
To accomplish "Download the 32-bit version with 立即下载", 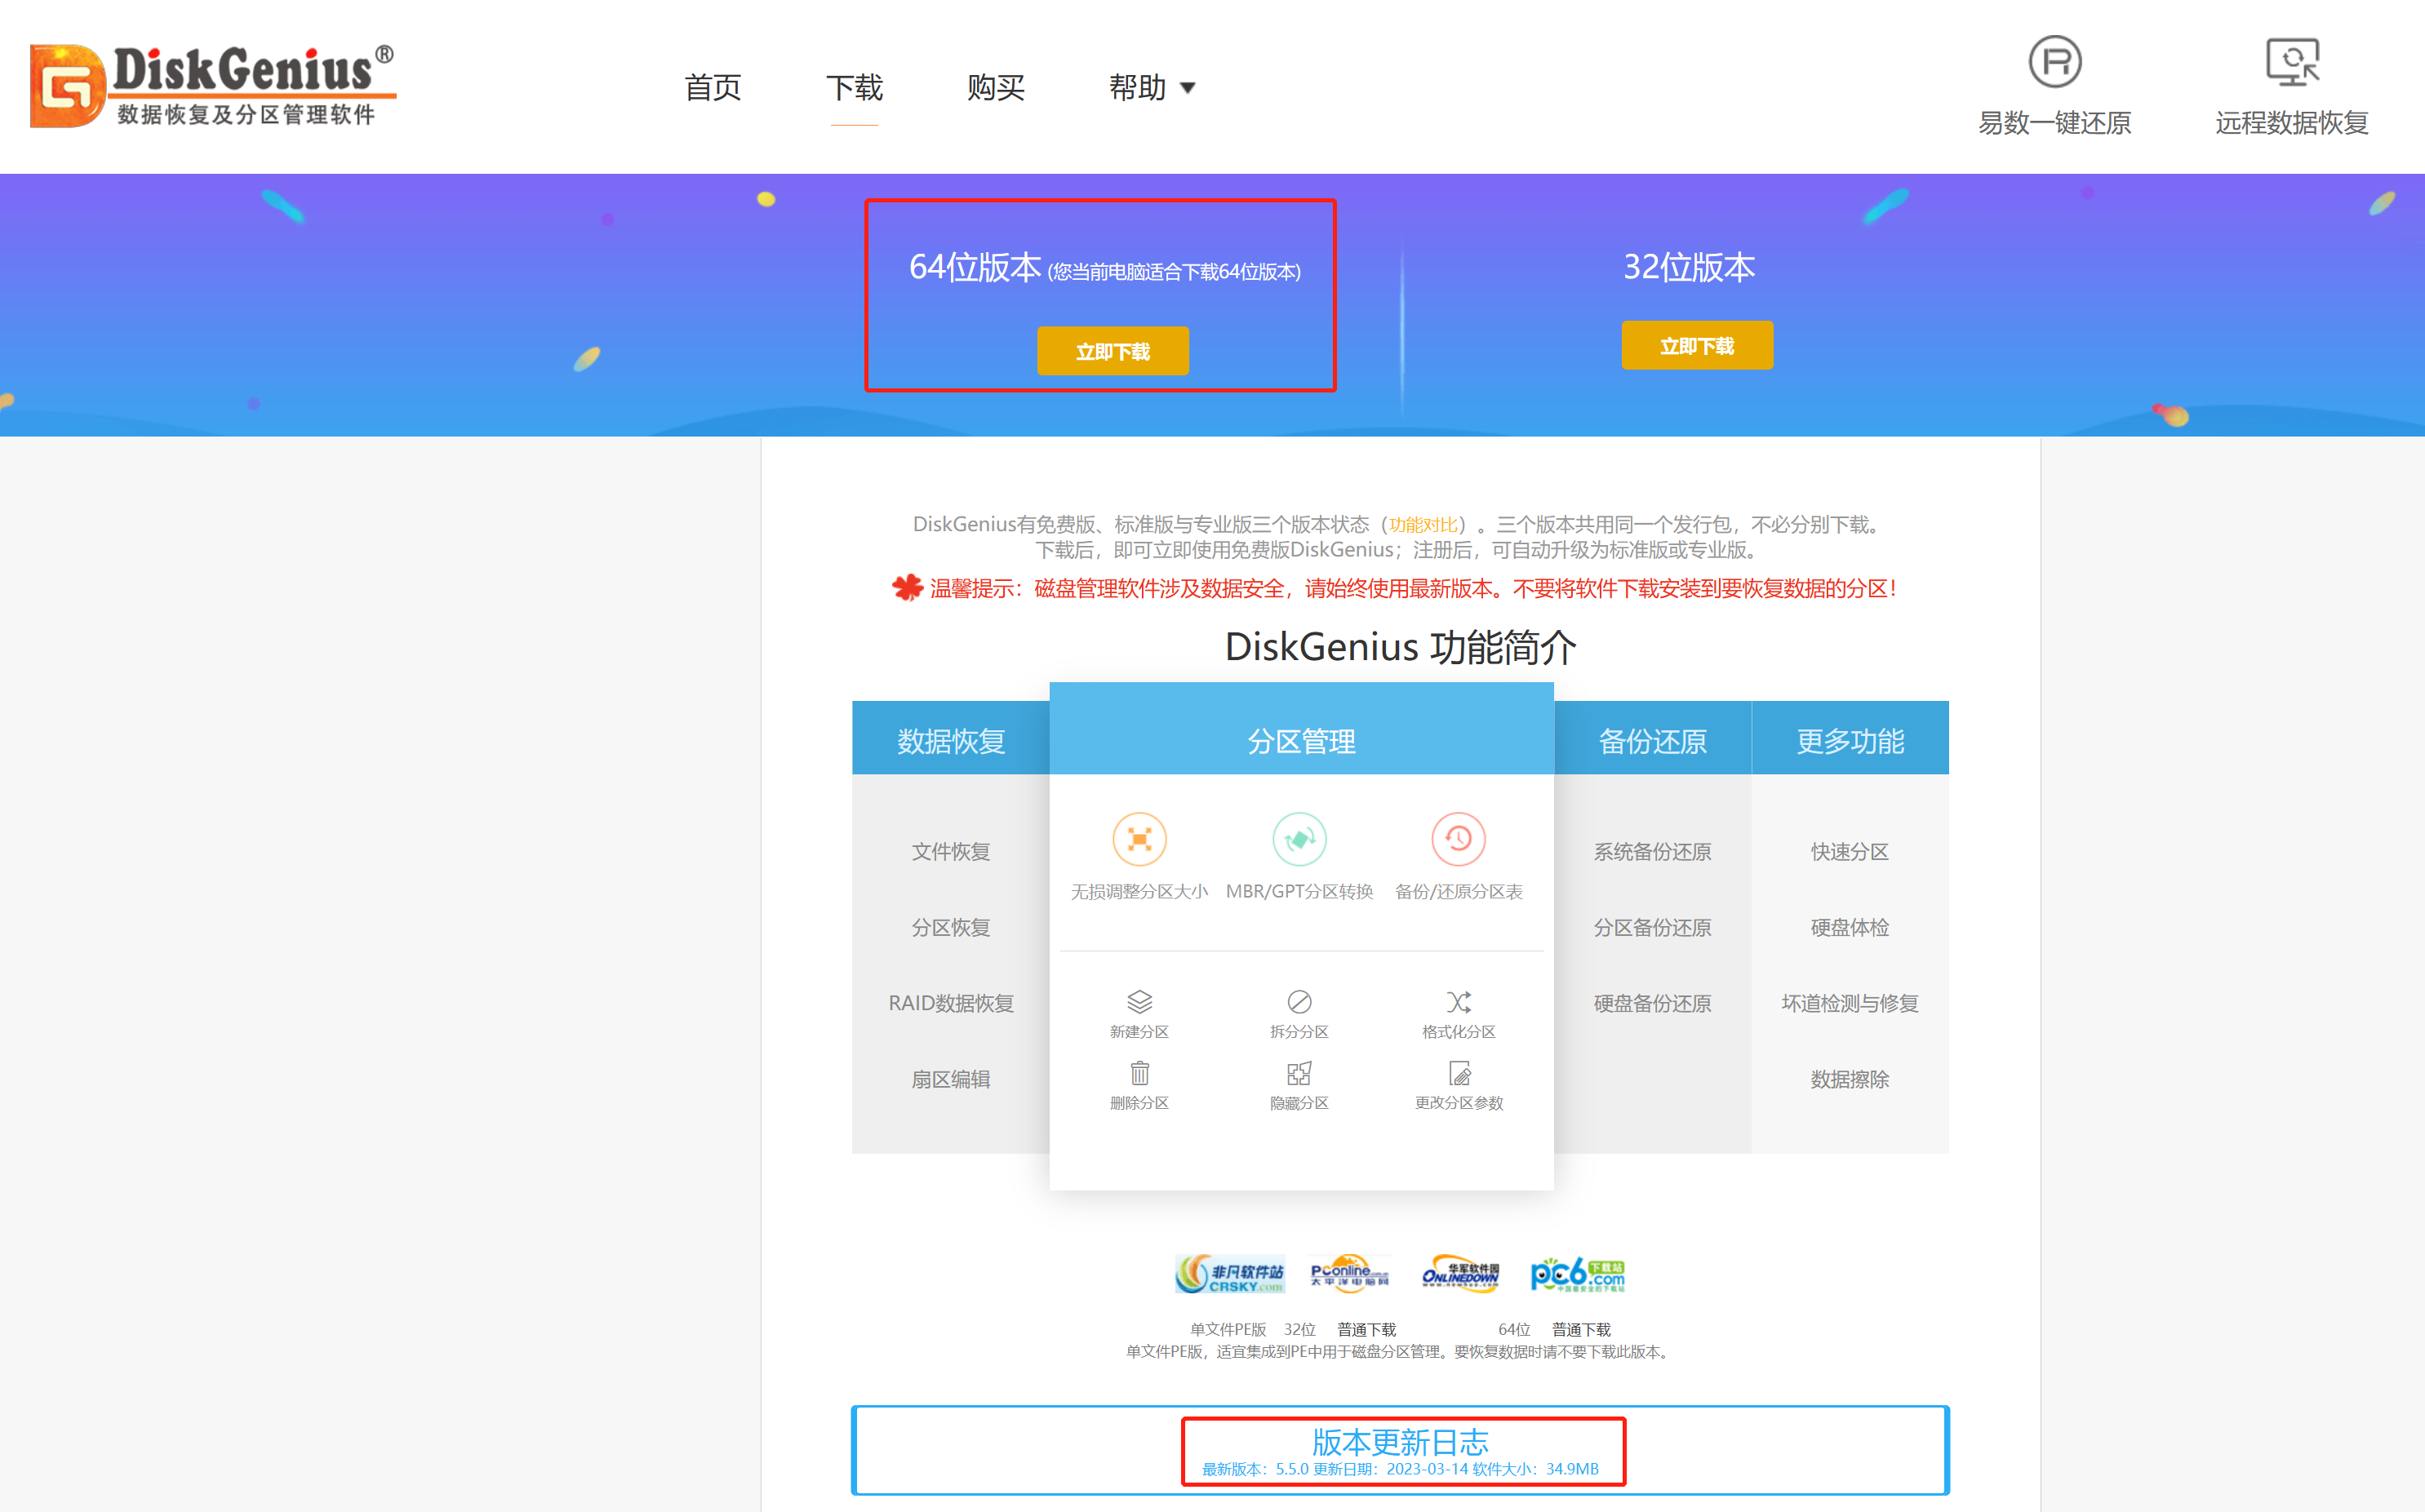I will coord(1696,346).
